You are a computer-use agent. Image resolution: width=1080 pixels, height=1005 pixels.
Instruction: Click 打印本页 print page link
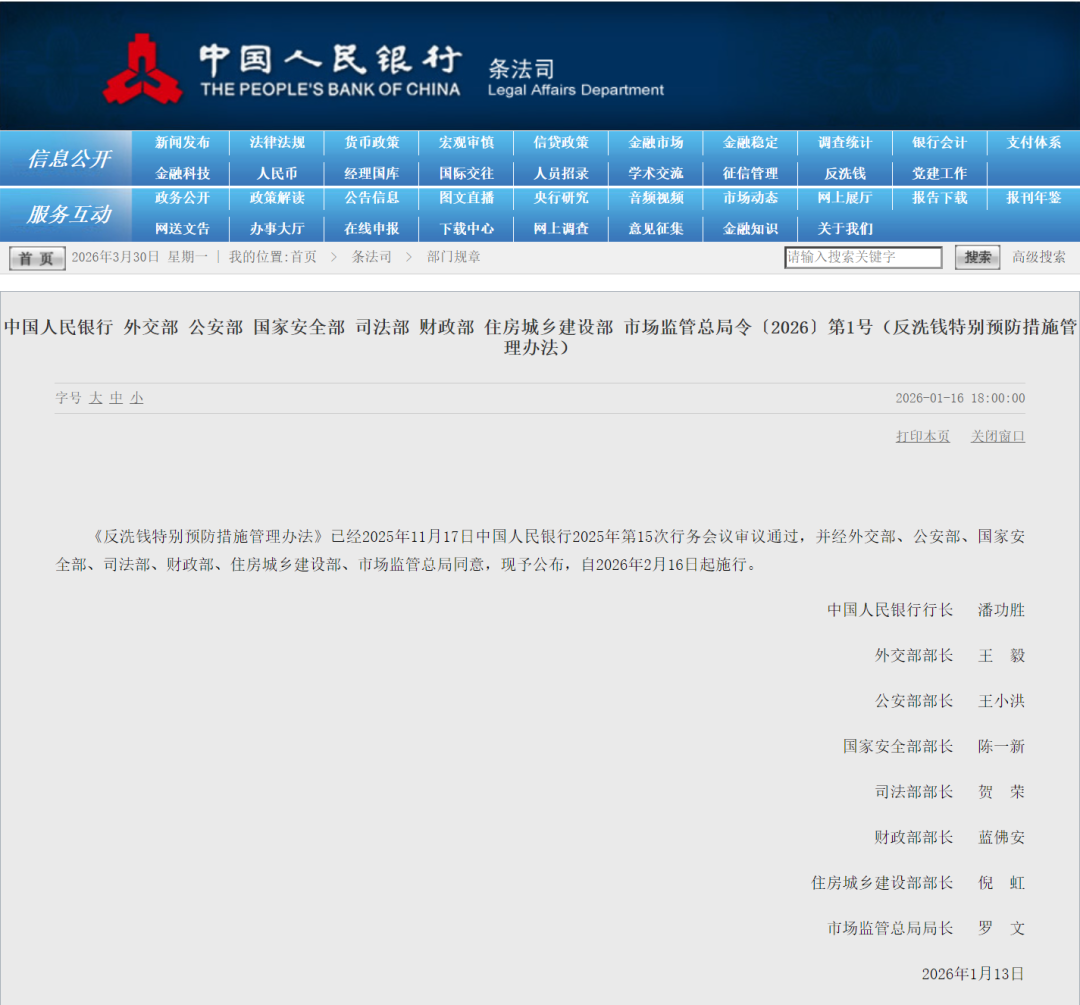click(x=922, y=437)
